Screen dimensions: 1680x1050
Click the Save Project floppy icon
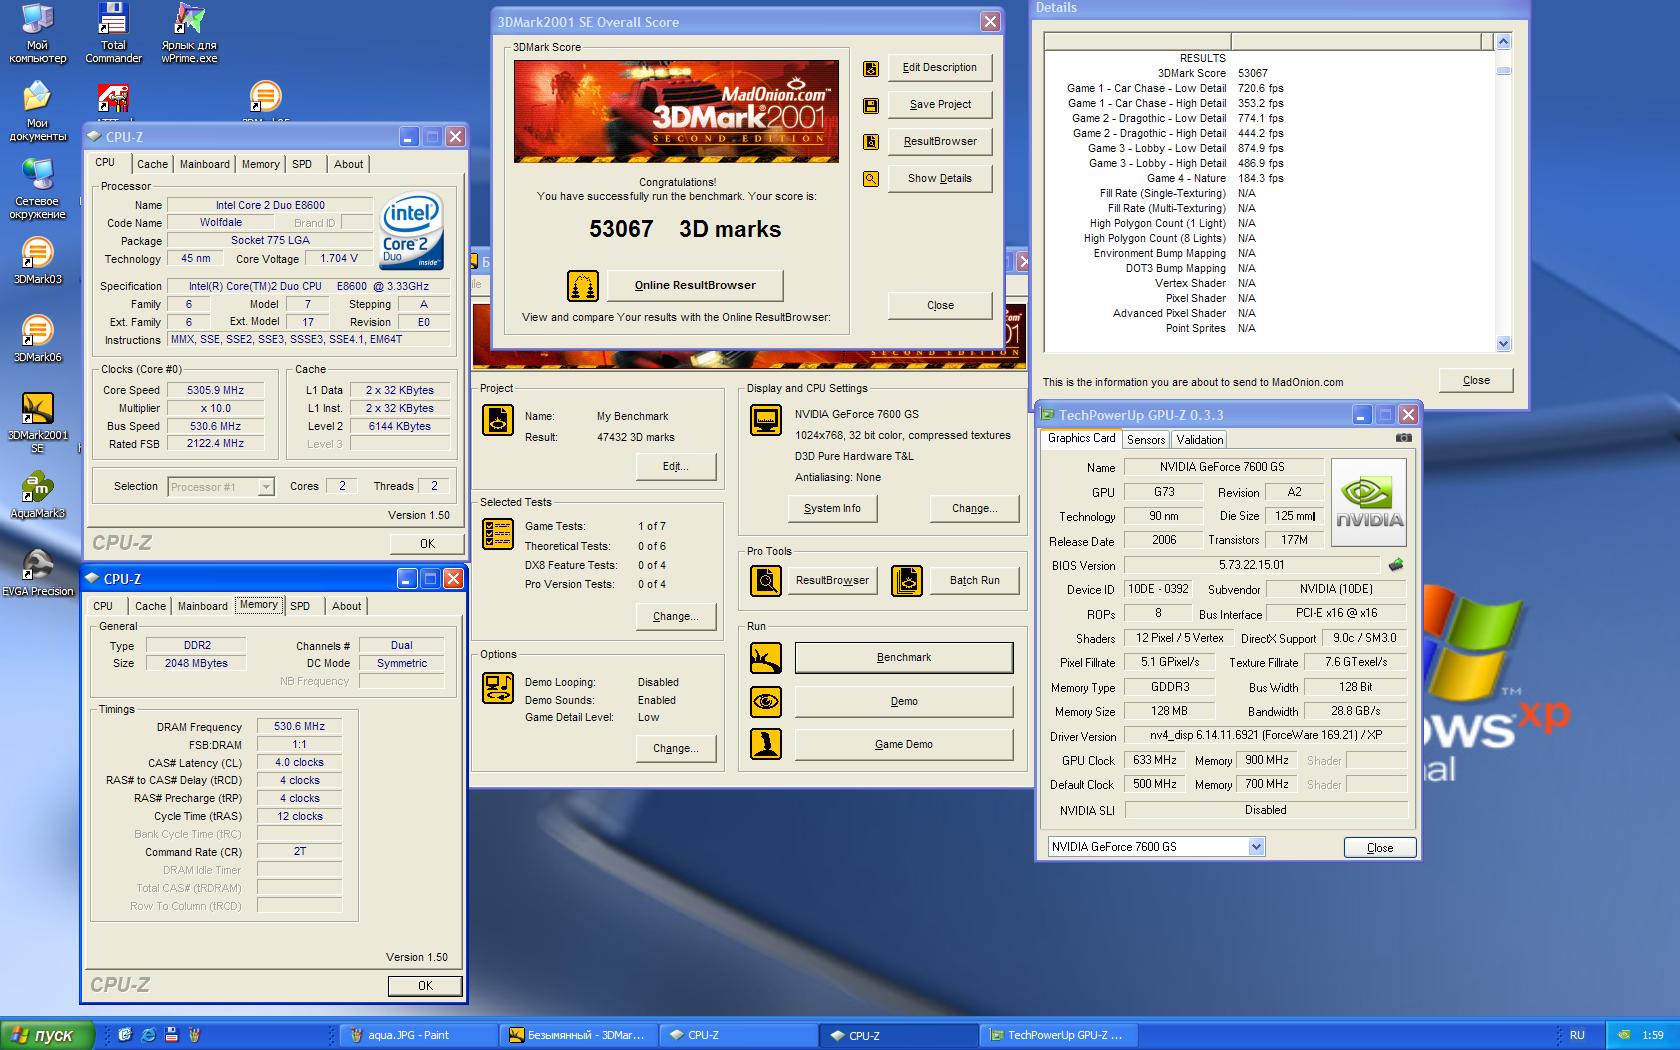pos(871,105)
